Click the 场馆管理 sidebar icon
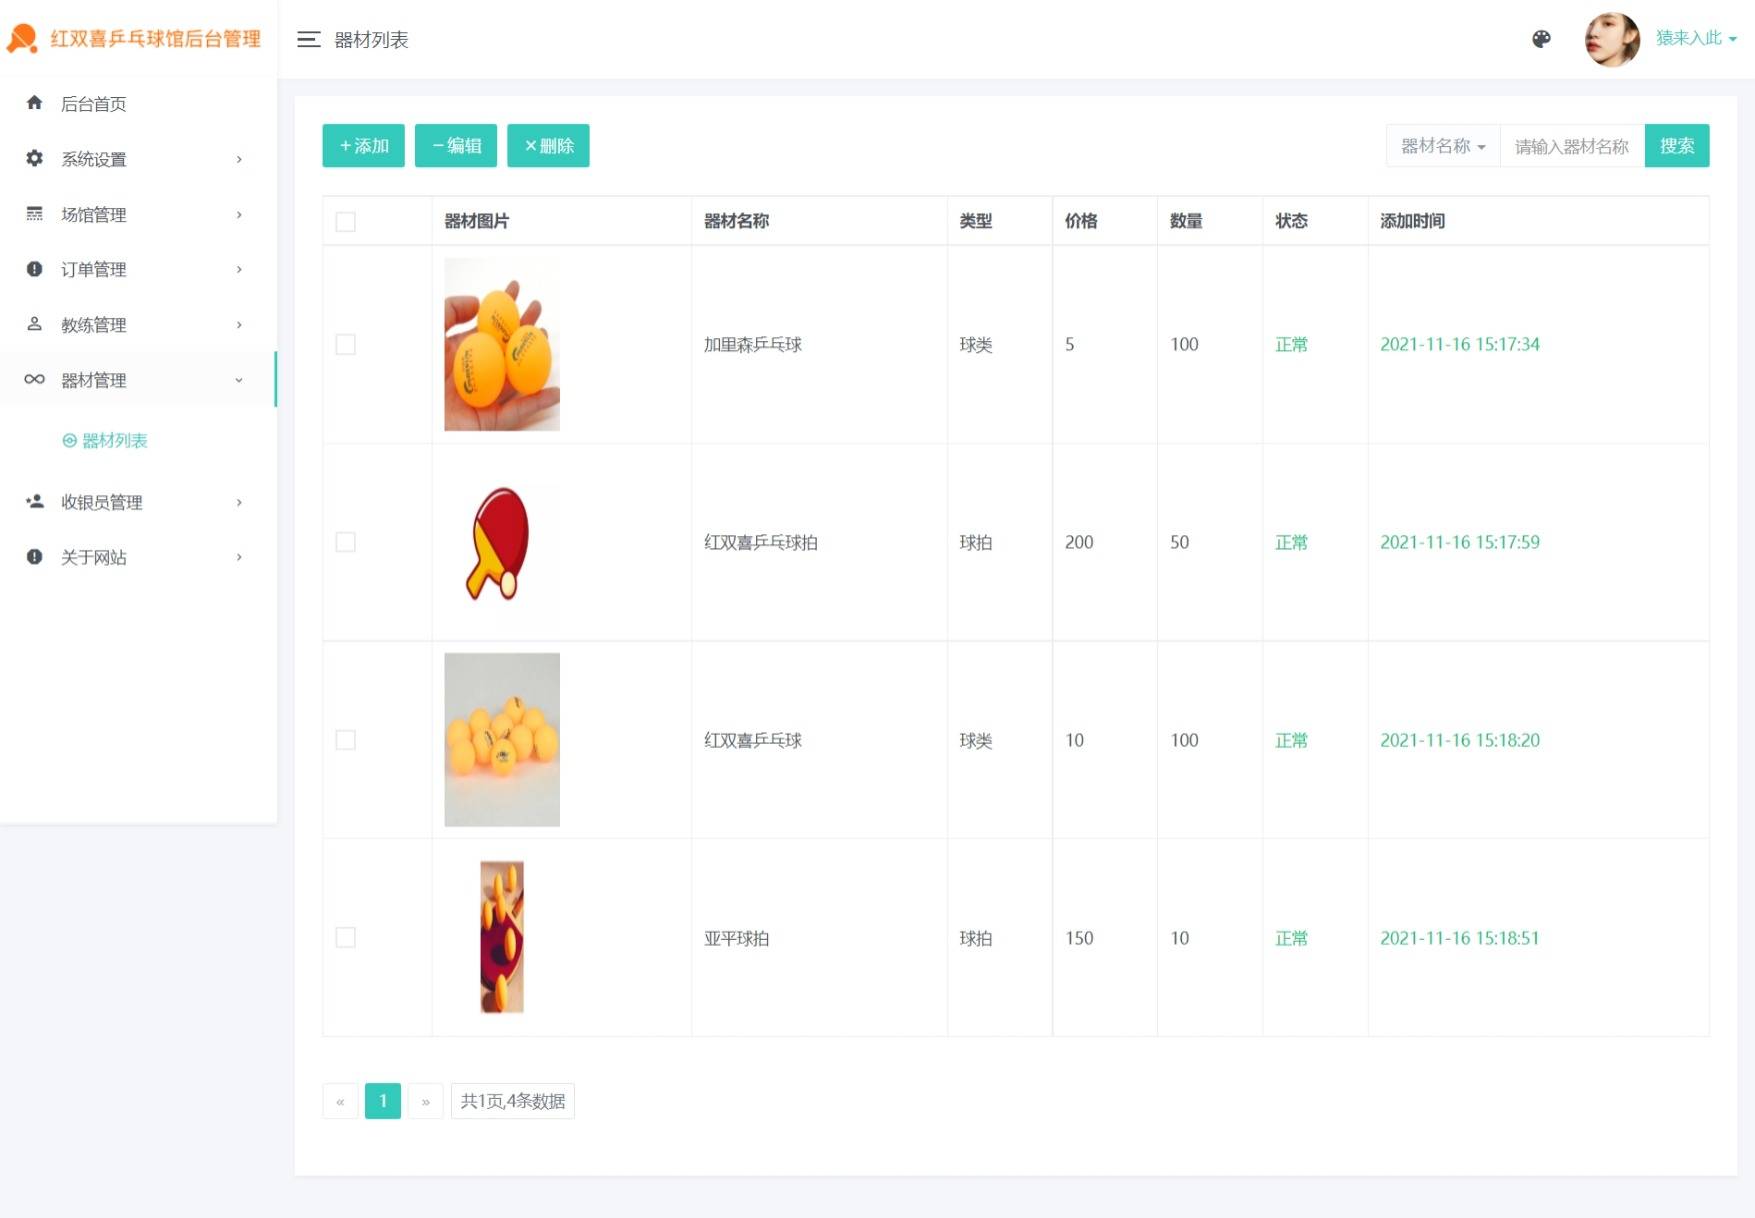 point(35,214)
